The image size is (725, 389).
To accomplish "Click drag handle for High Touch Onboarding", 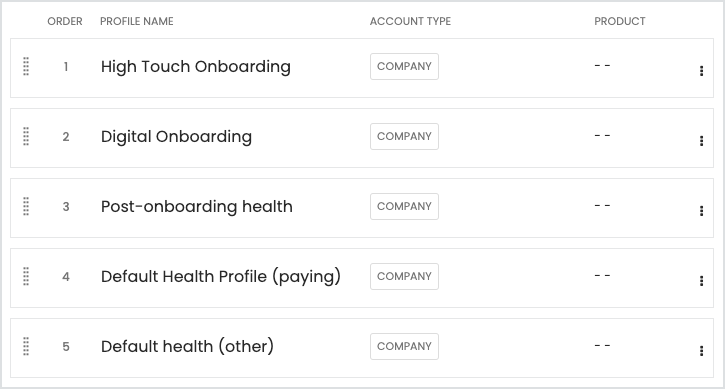I will [x=26, y=66].
